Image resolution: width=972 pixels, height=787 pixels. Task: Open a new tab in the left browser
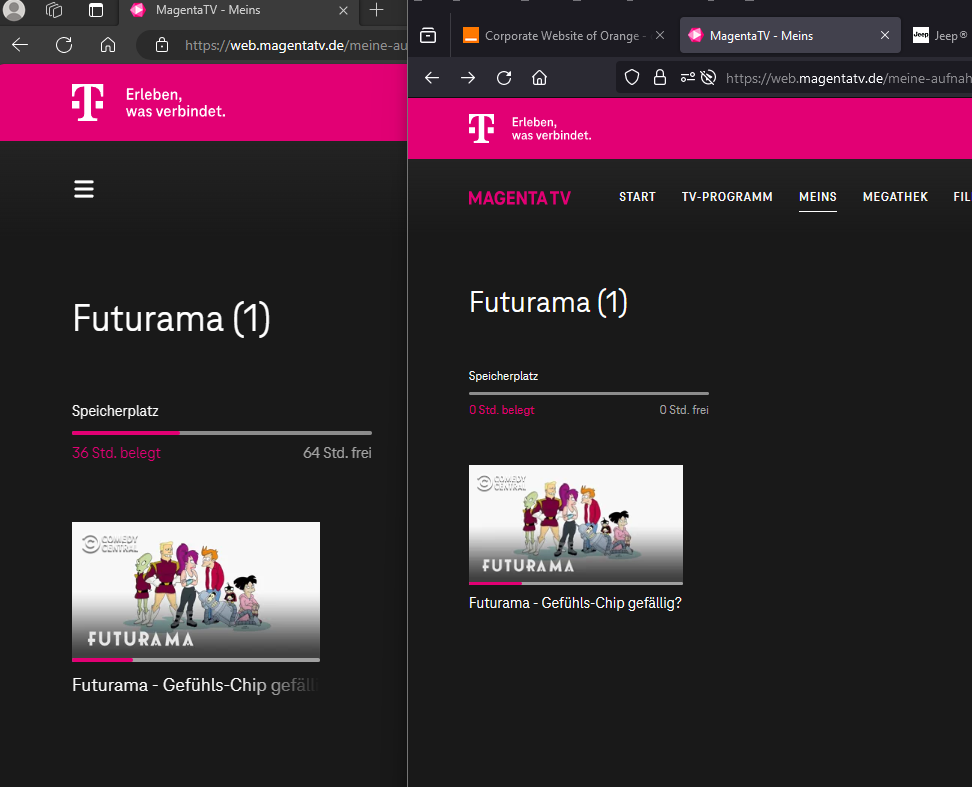[x=376, y=10]
